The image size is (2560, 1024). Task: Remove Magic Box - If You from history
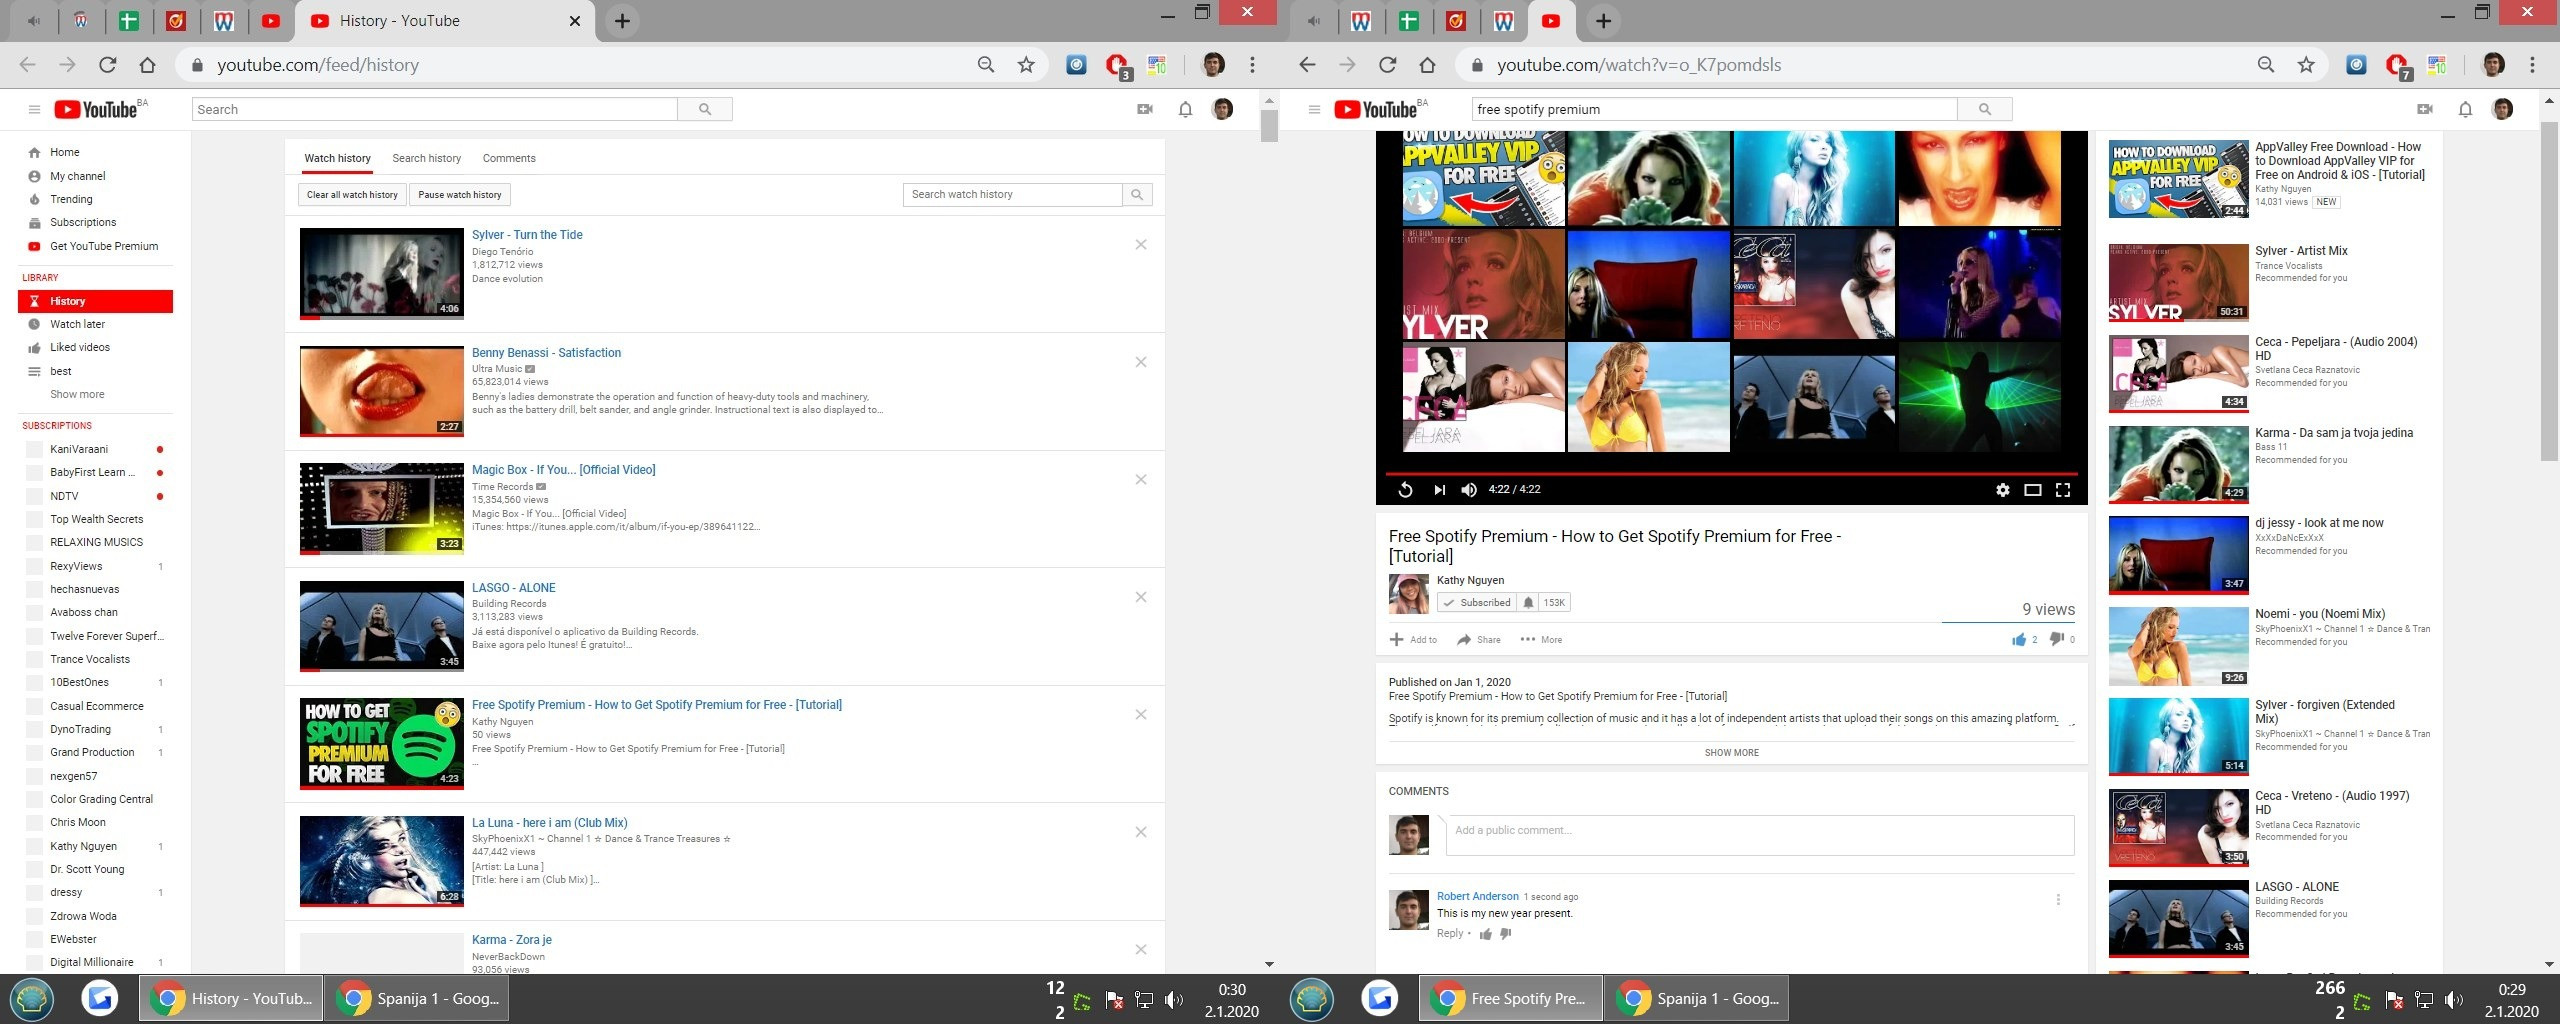[x=1141, y=480]
